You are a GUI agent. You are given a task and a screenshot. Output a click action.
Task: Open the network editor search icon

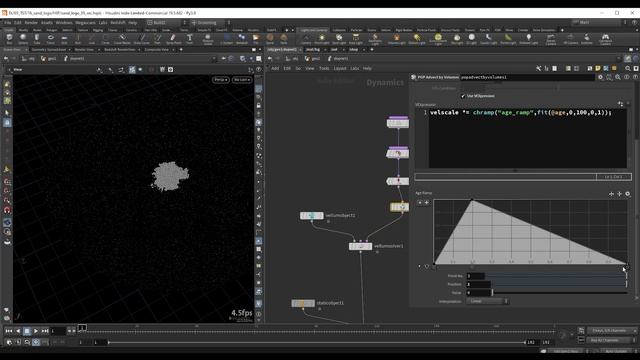pos(628,69)
